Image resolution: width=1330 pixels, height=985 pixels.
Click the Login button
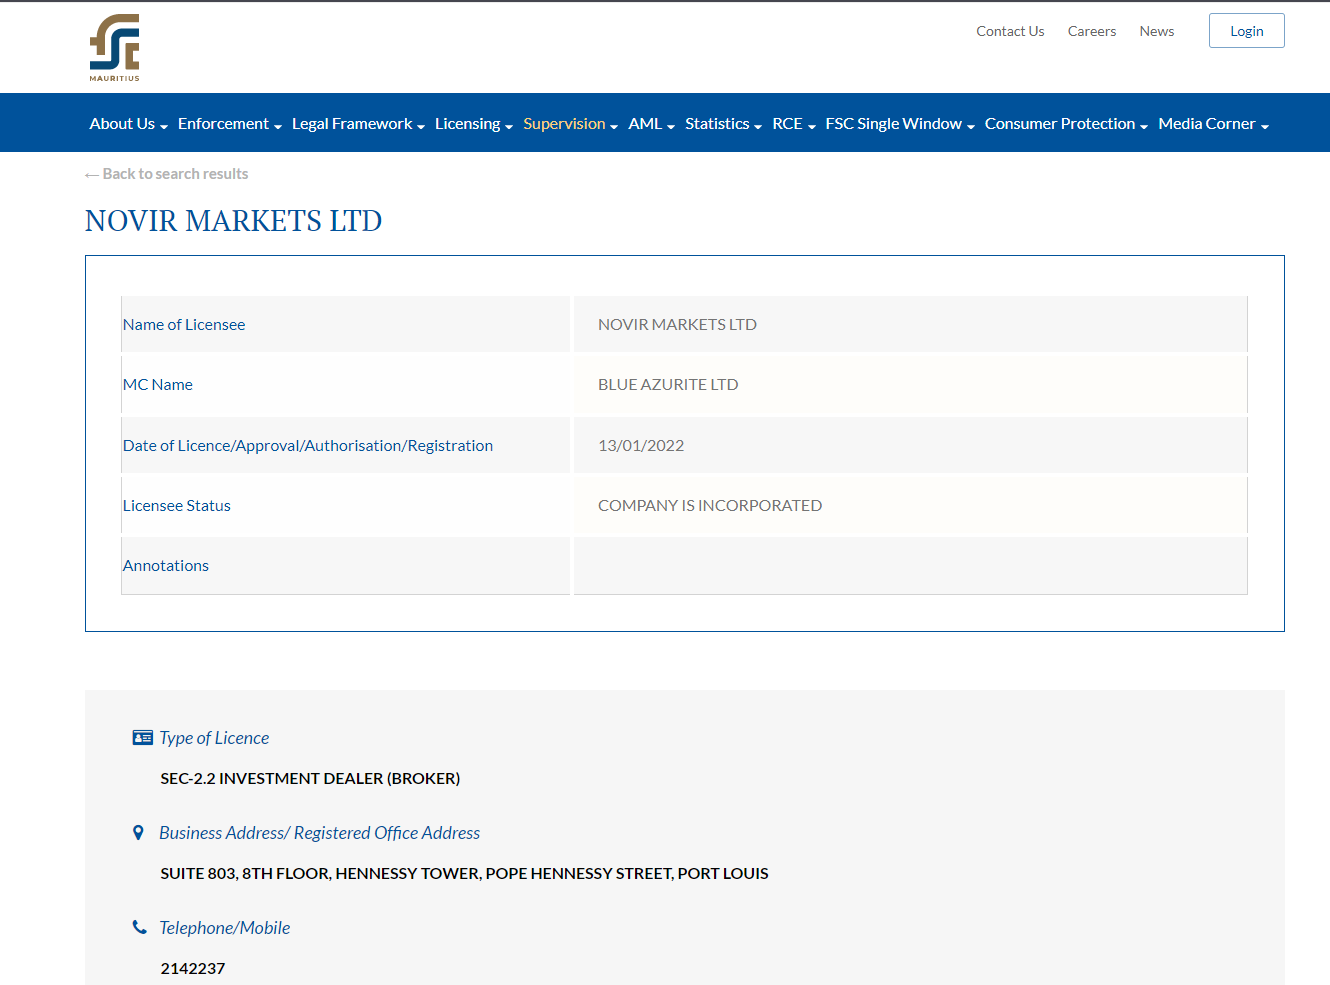pyautogui.click(x=1247, y=31)
